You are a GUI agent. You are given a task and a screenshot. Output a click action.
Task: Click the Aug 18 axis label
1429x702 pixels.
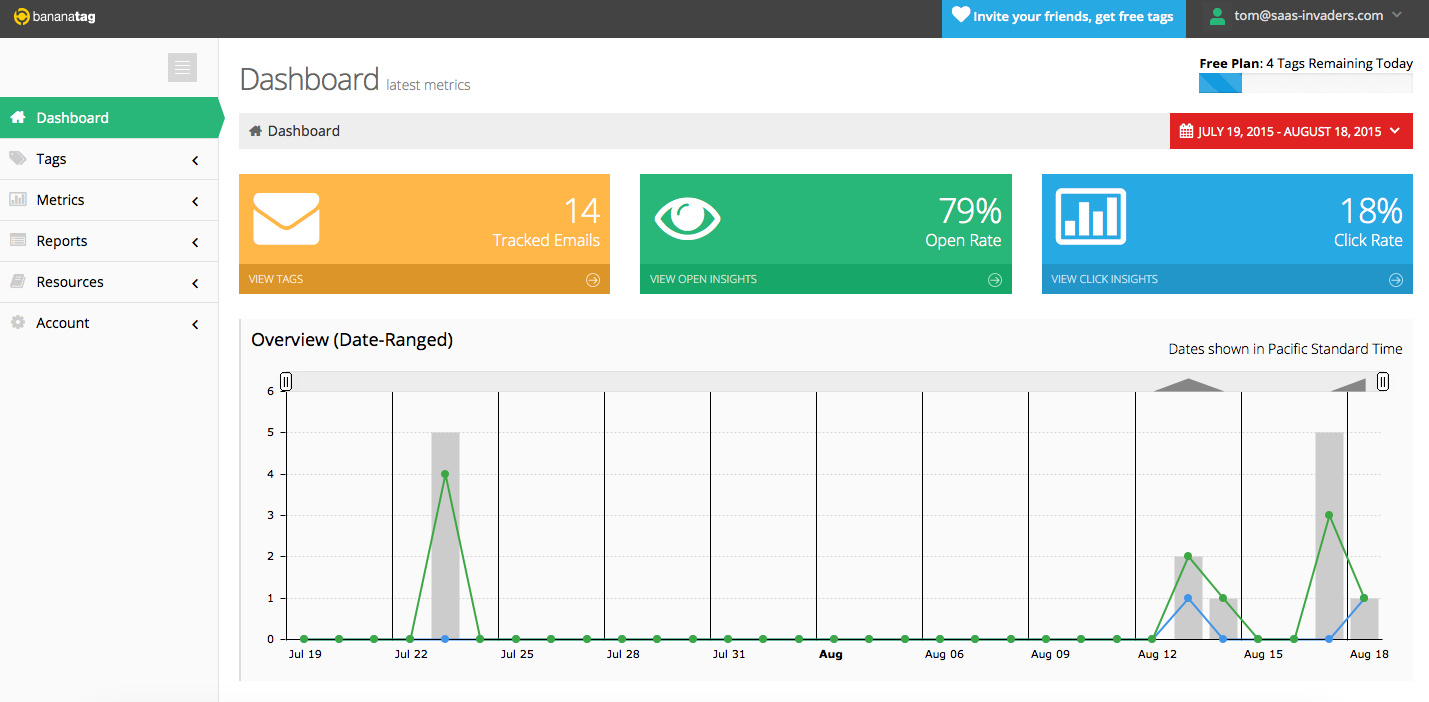(1369, 654)
